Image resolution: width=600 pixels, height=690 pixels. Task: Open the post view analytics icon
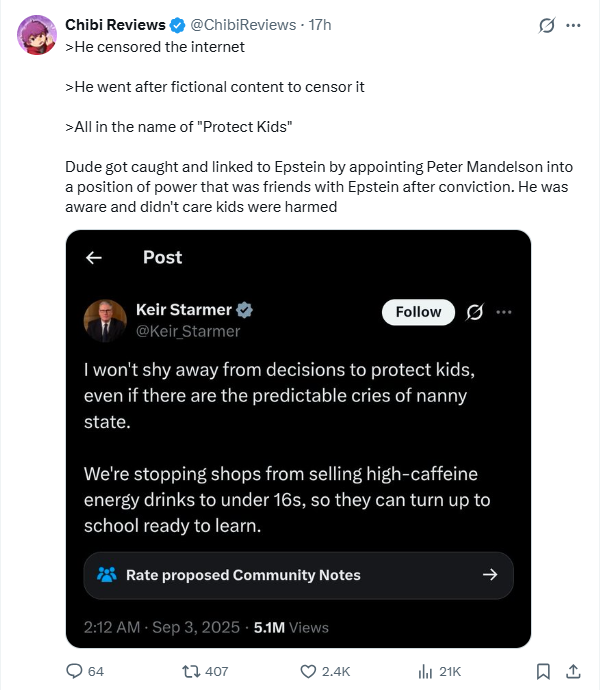[424, 671]
